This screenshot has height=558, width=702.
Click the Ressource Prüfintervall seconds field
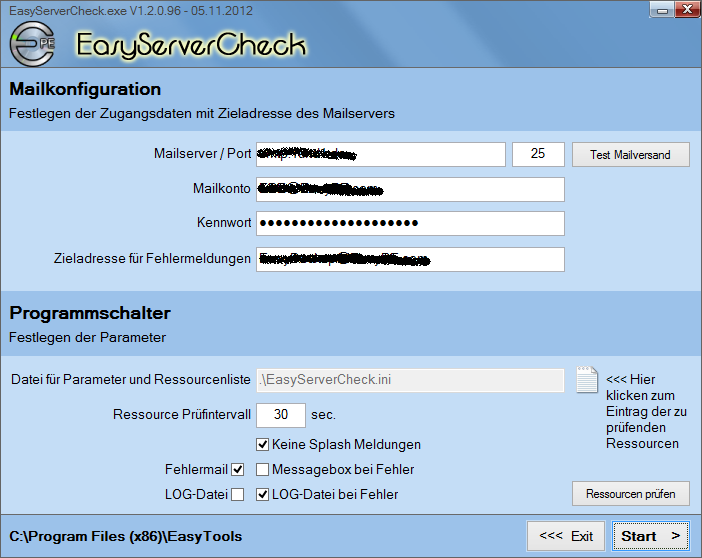tap(281, 414)
